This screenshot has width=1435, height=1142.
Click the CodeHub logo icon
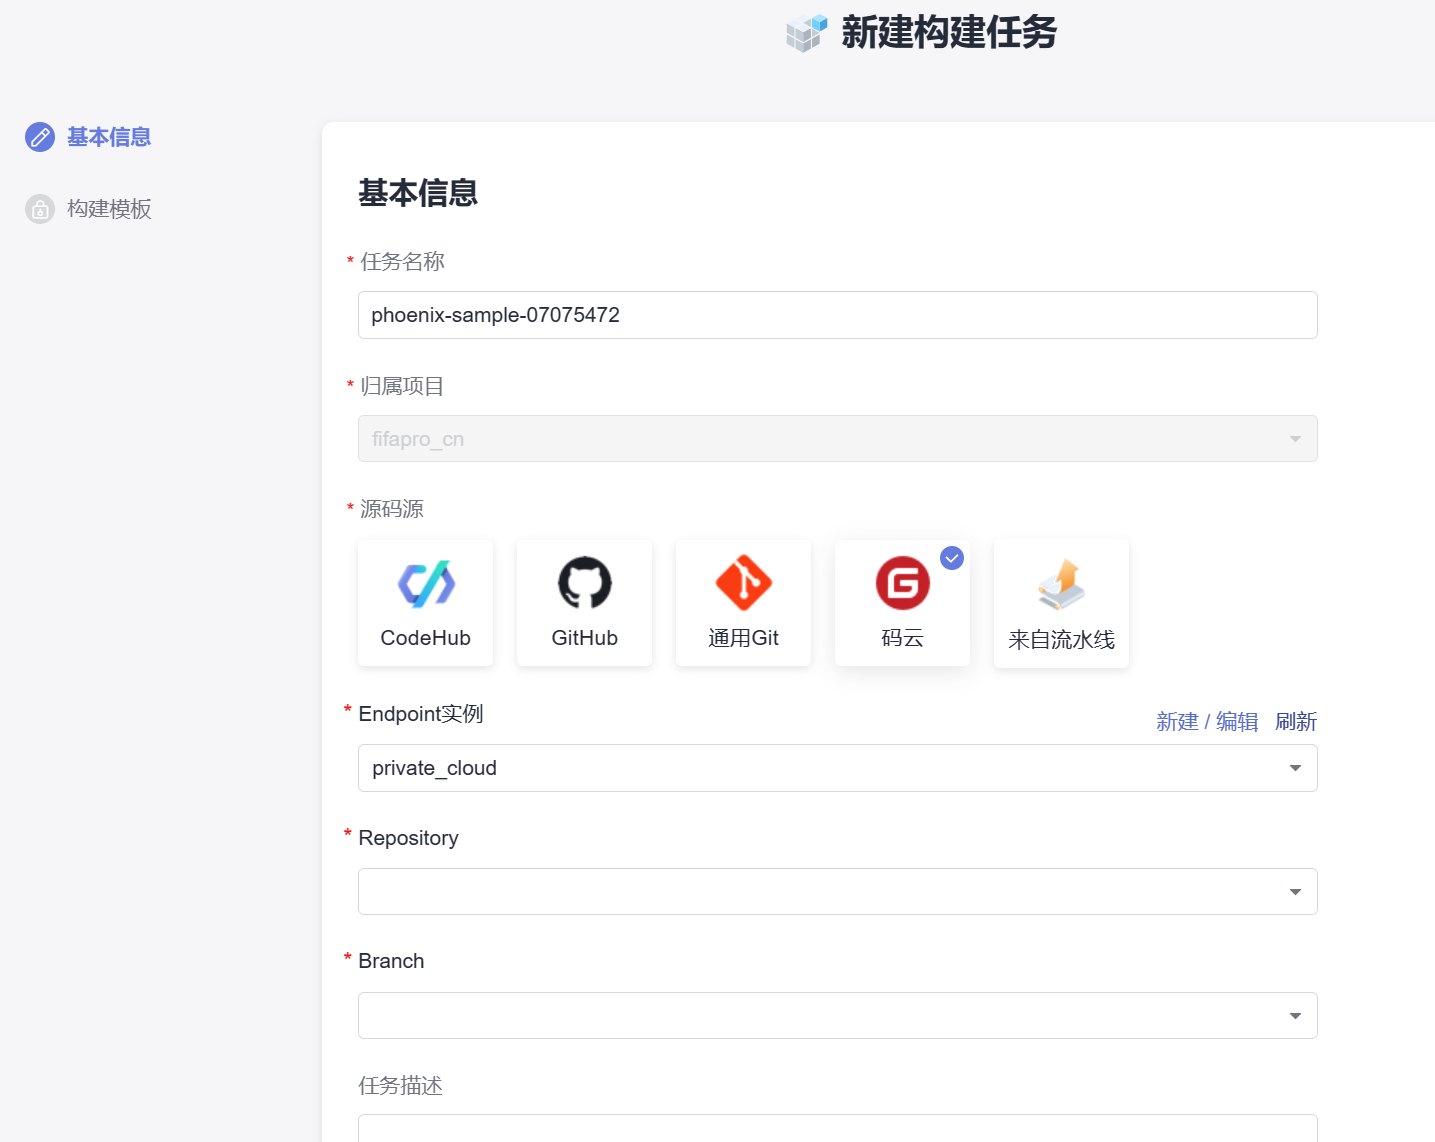click(x=426, y=584)
